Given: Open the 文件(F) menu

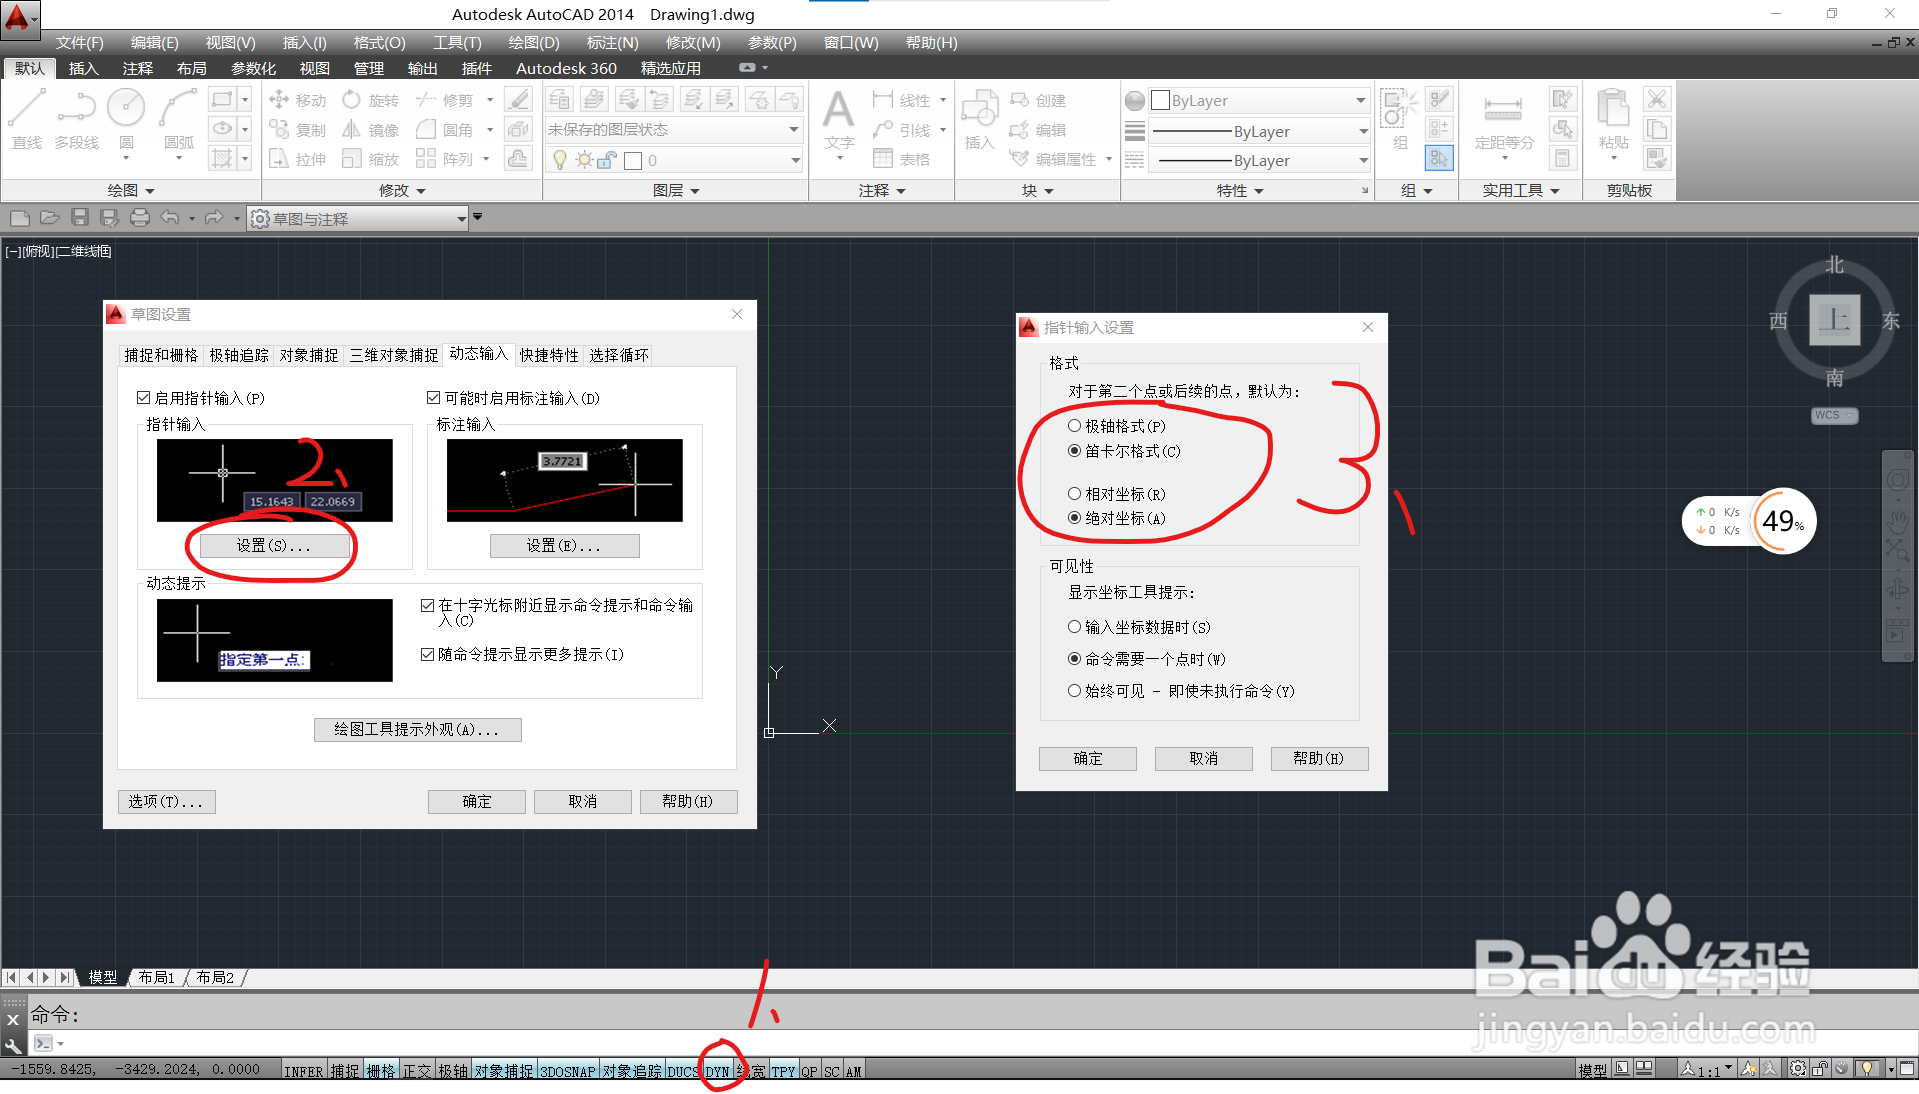Looking at the screenshot, I should click(x=80, y=42).
